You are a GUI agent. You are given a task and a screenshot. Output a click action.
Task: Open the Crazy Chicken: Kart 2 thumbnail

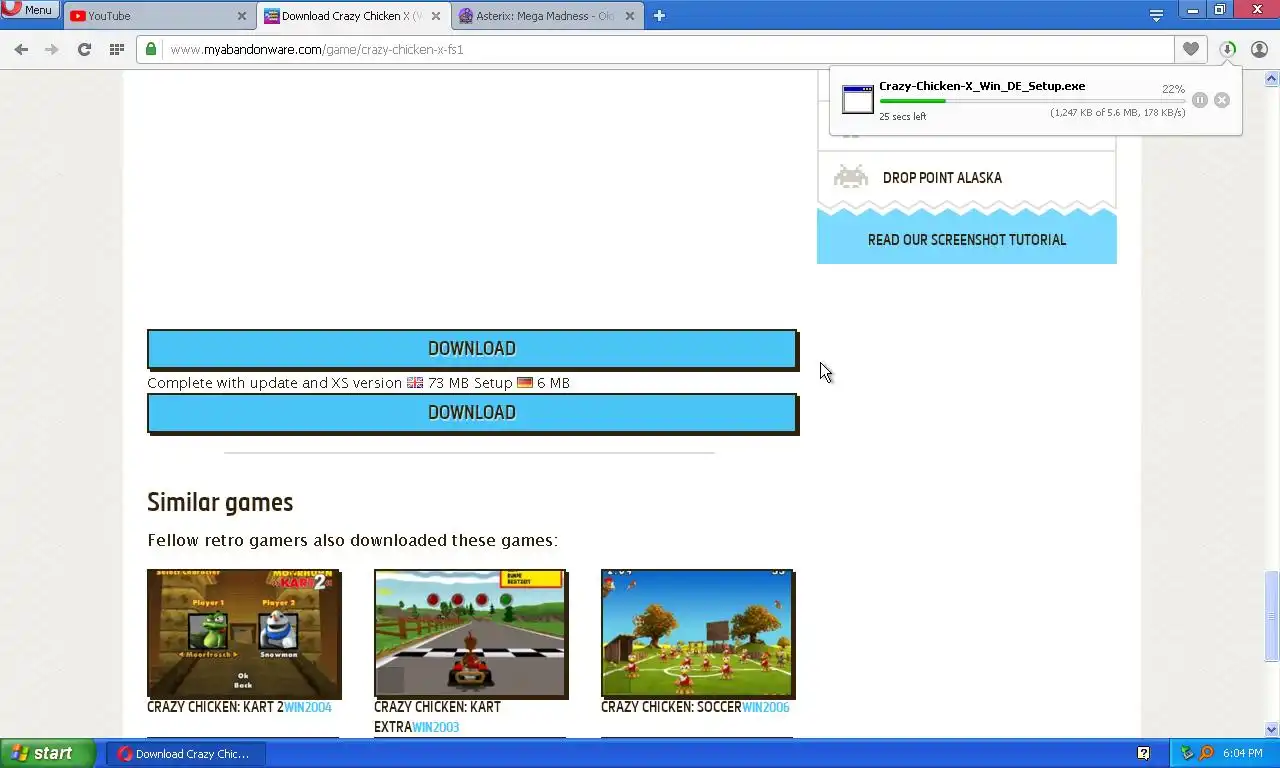244,633
